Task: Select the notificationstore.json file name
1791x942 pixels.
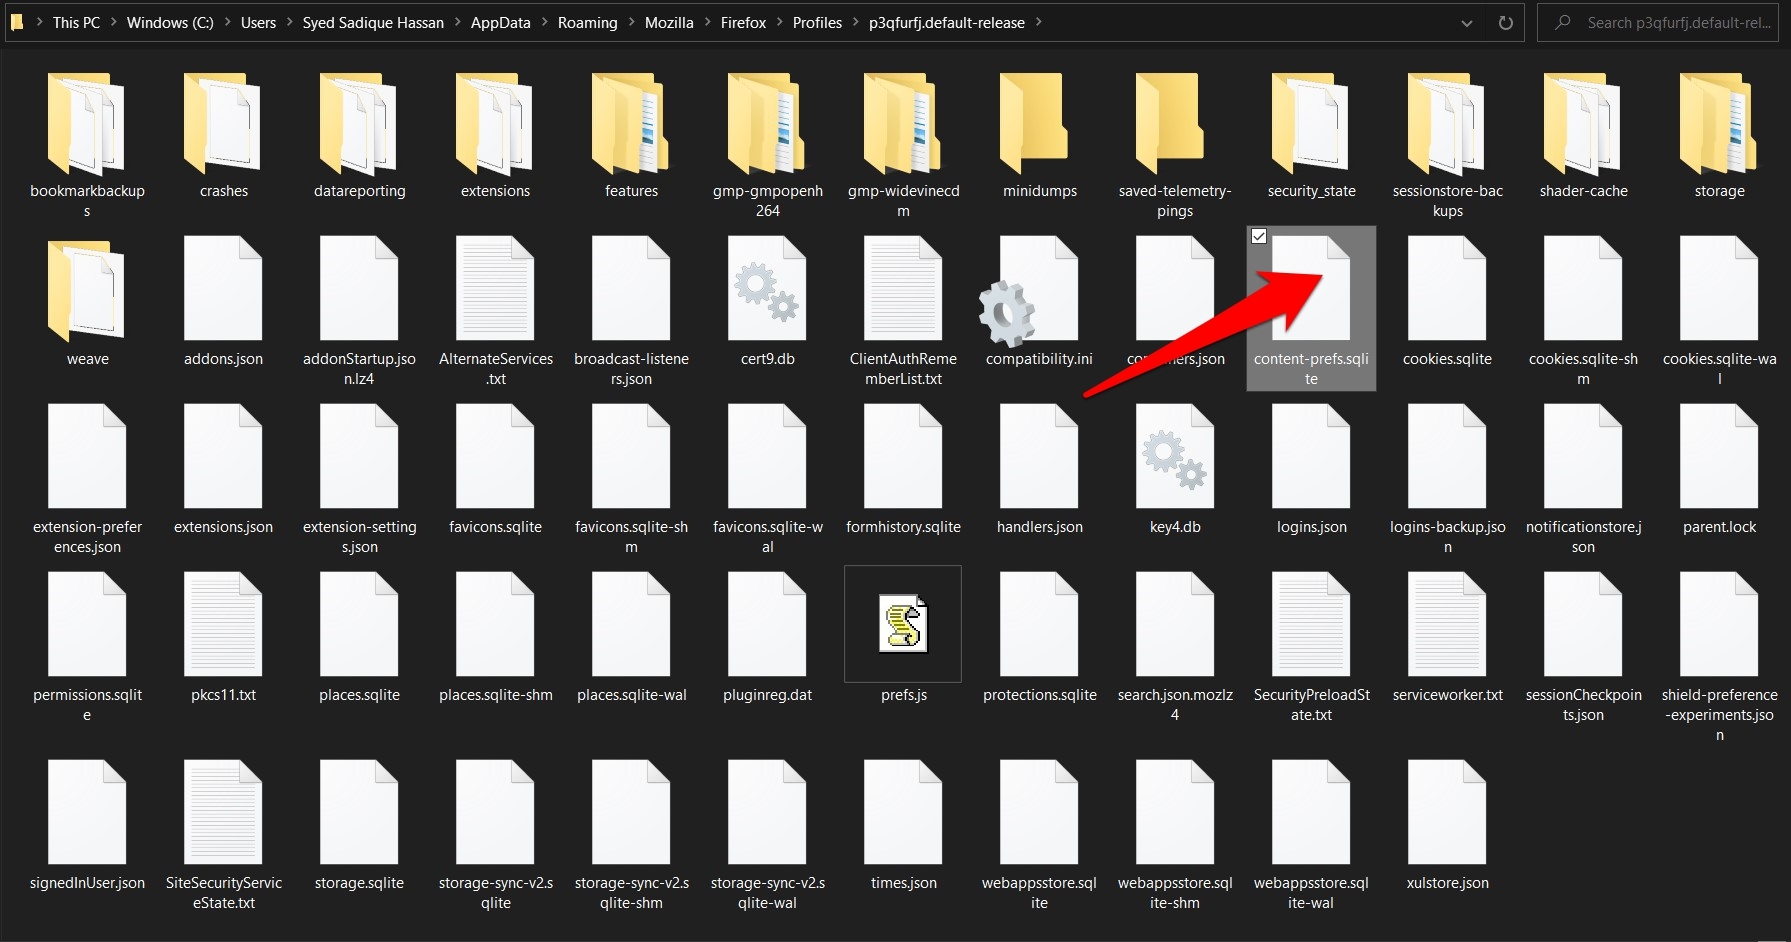Action: pos(1583,537)
